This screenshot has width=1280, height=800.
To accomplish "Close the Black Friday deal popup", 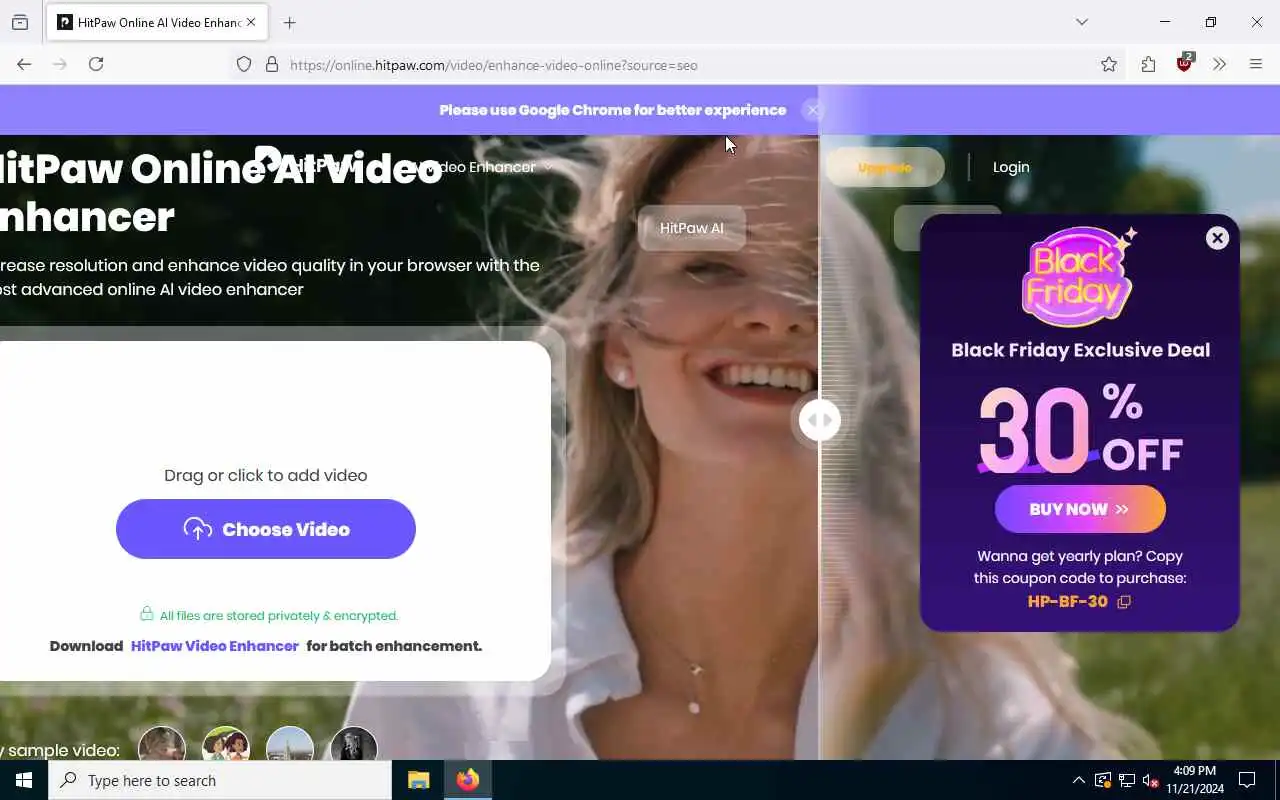I will (x=1217, y=238).
